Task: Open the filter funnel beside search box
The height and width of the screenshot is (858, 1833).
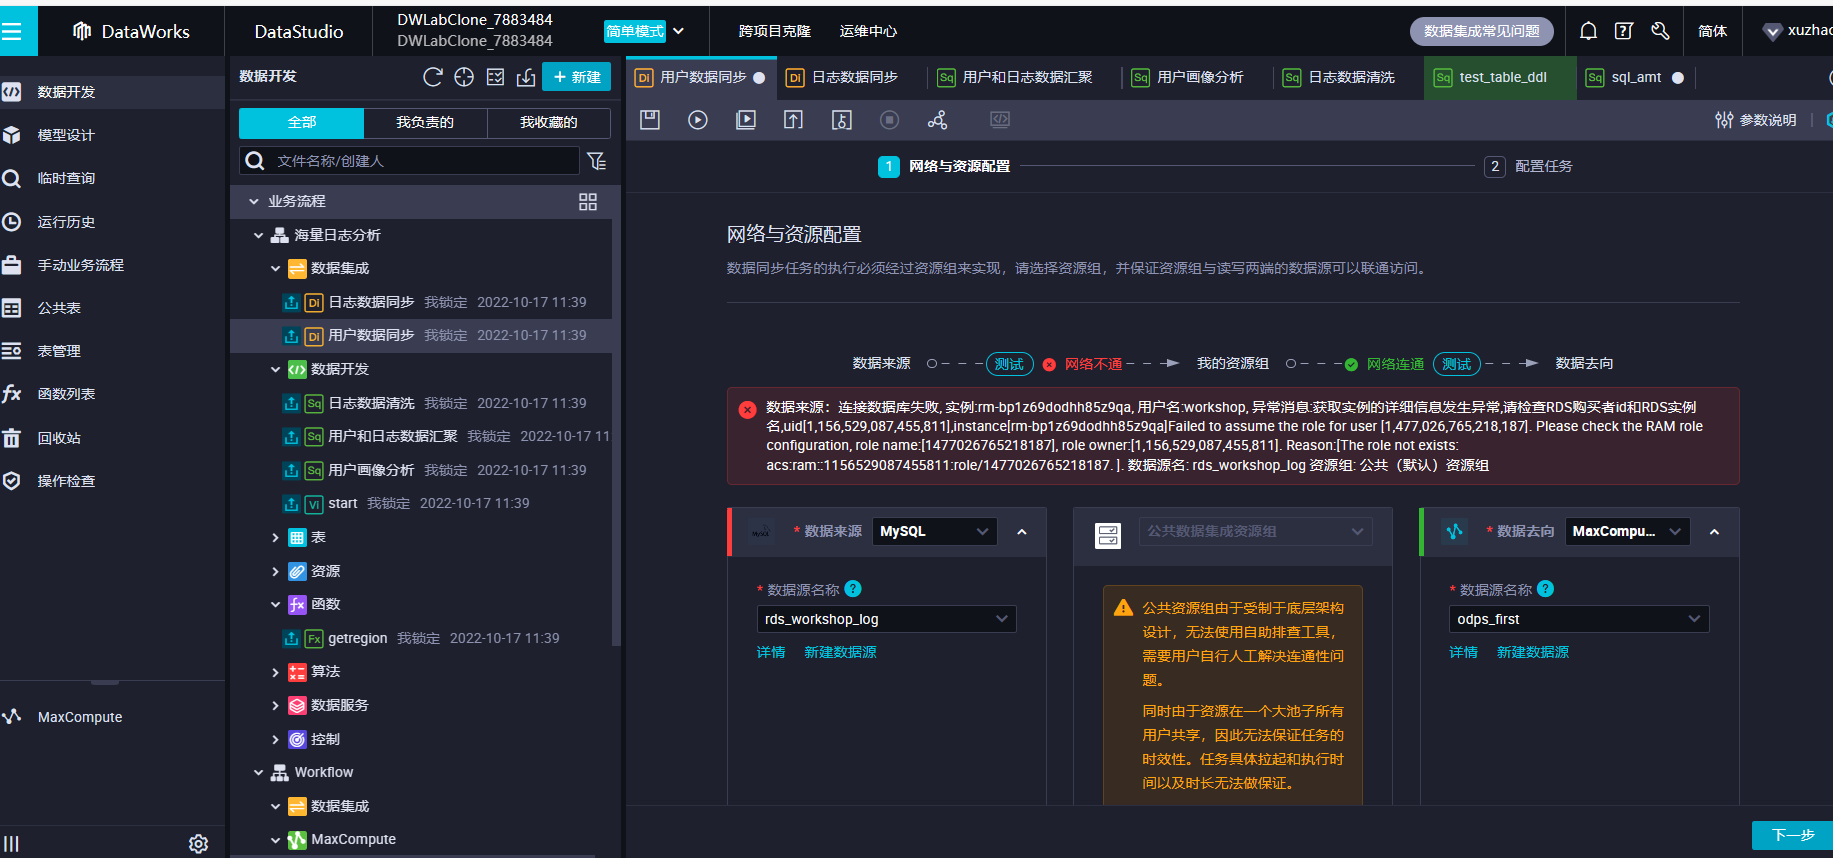Action: click(597, 161)
